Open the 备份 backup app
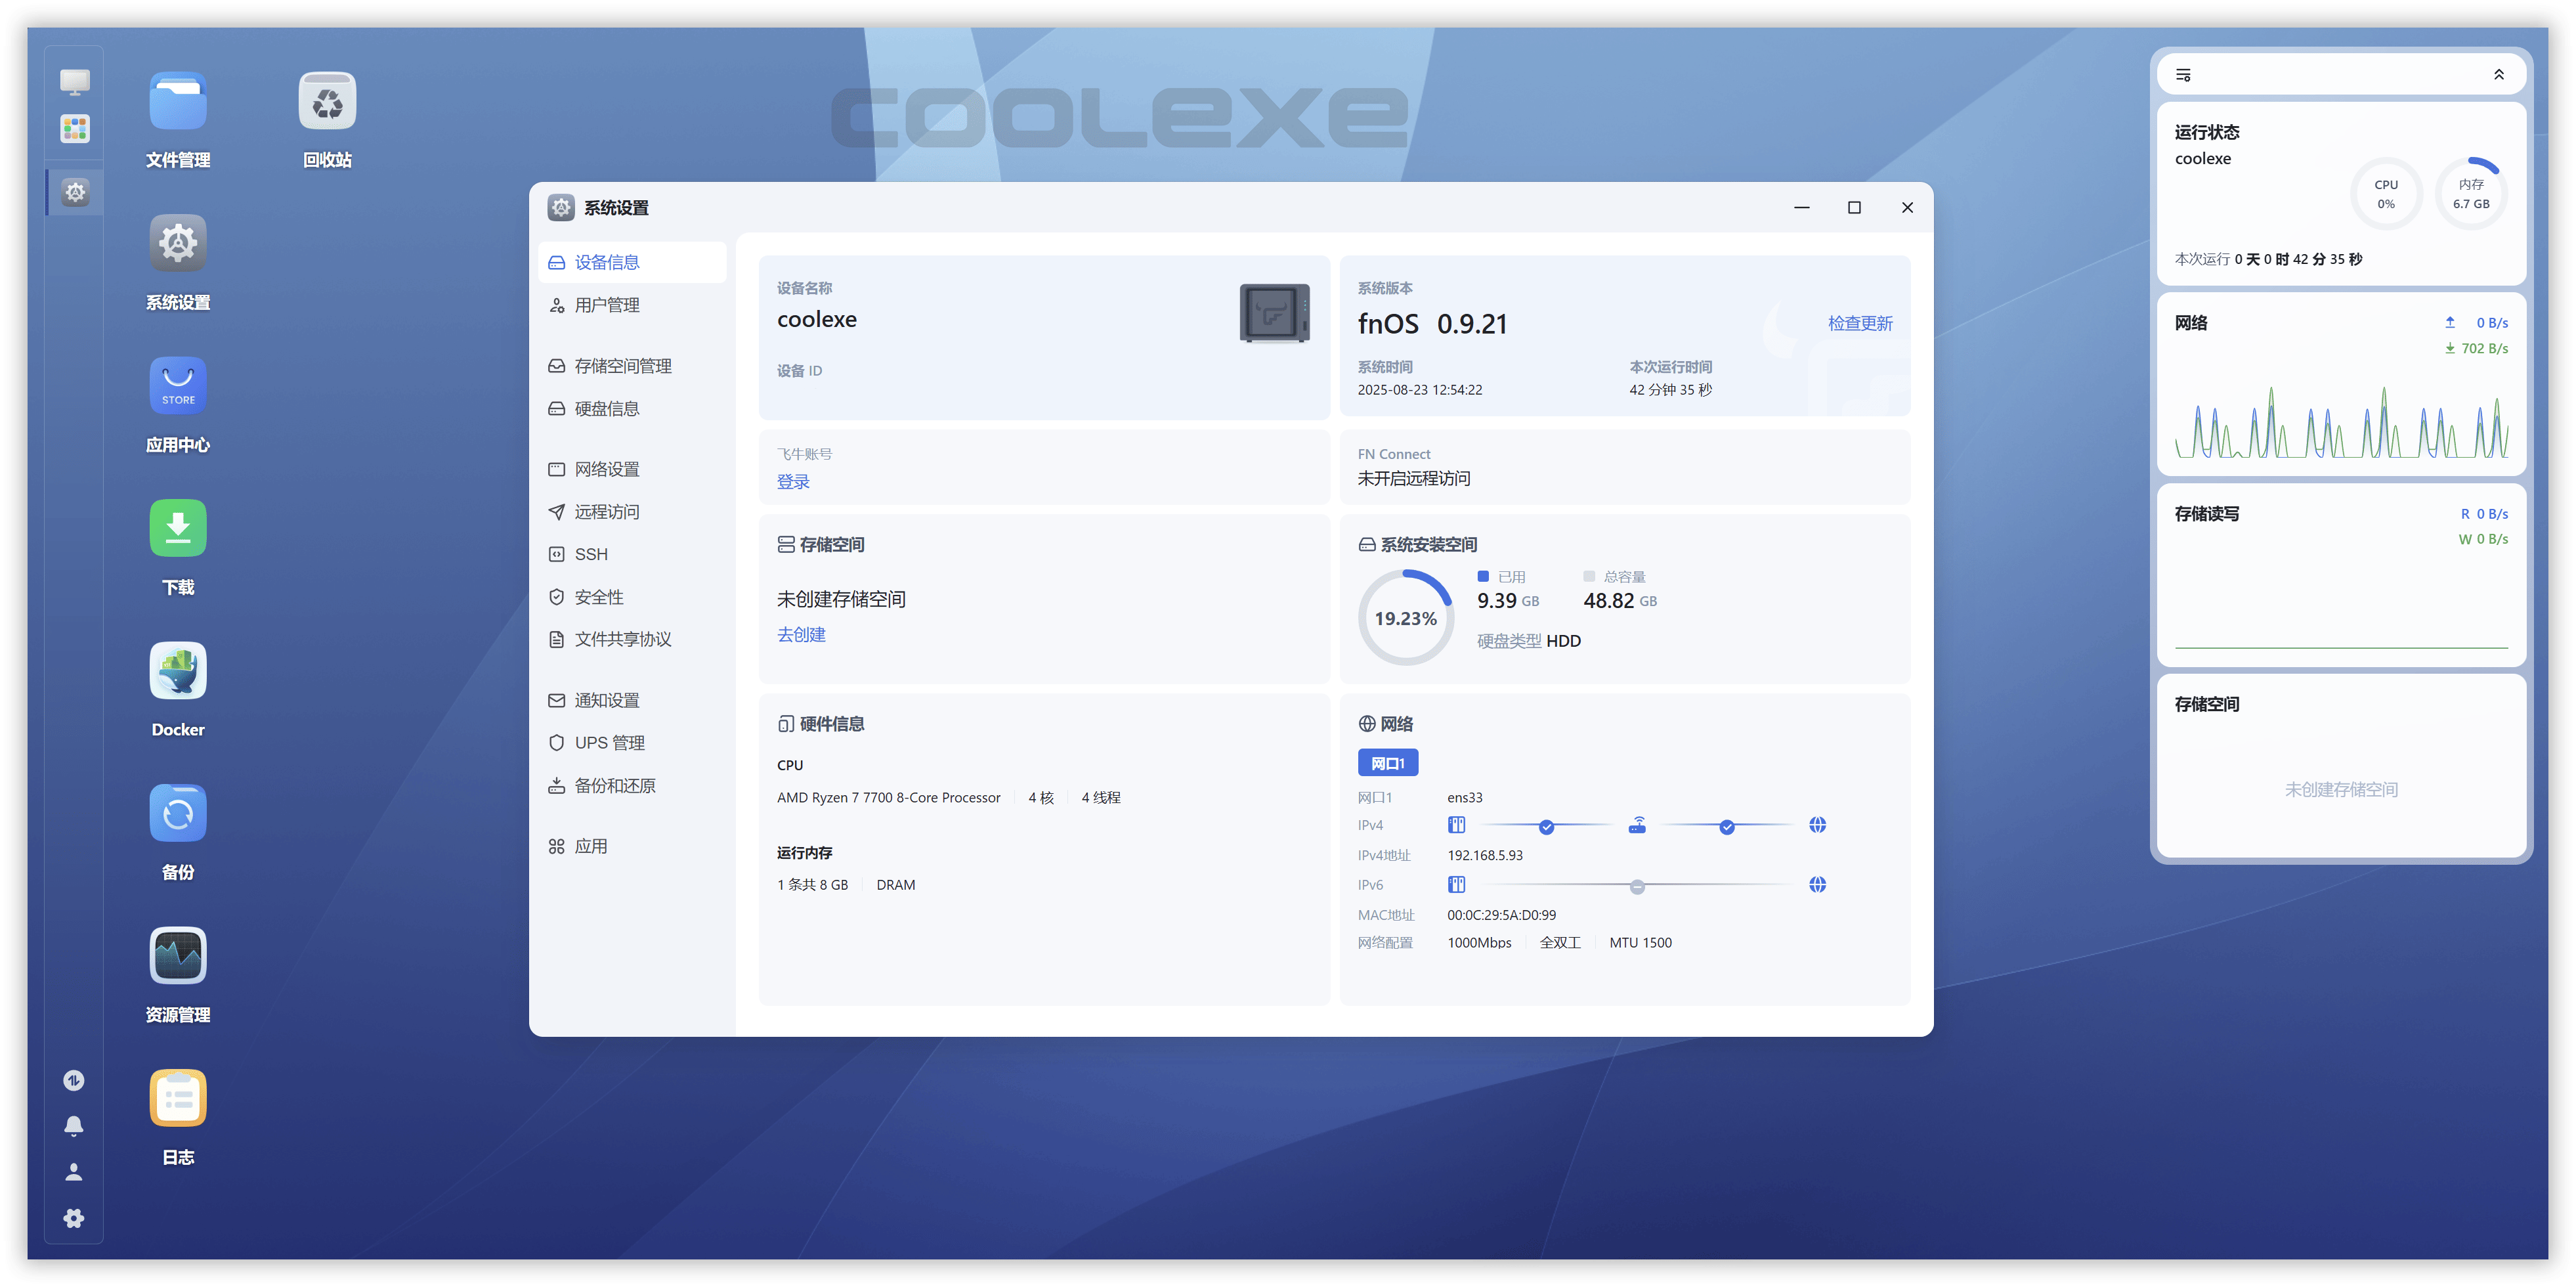This screenshot has width=2576, height=1287. (177, 812)
